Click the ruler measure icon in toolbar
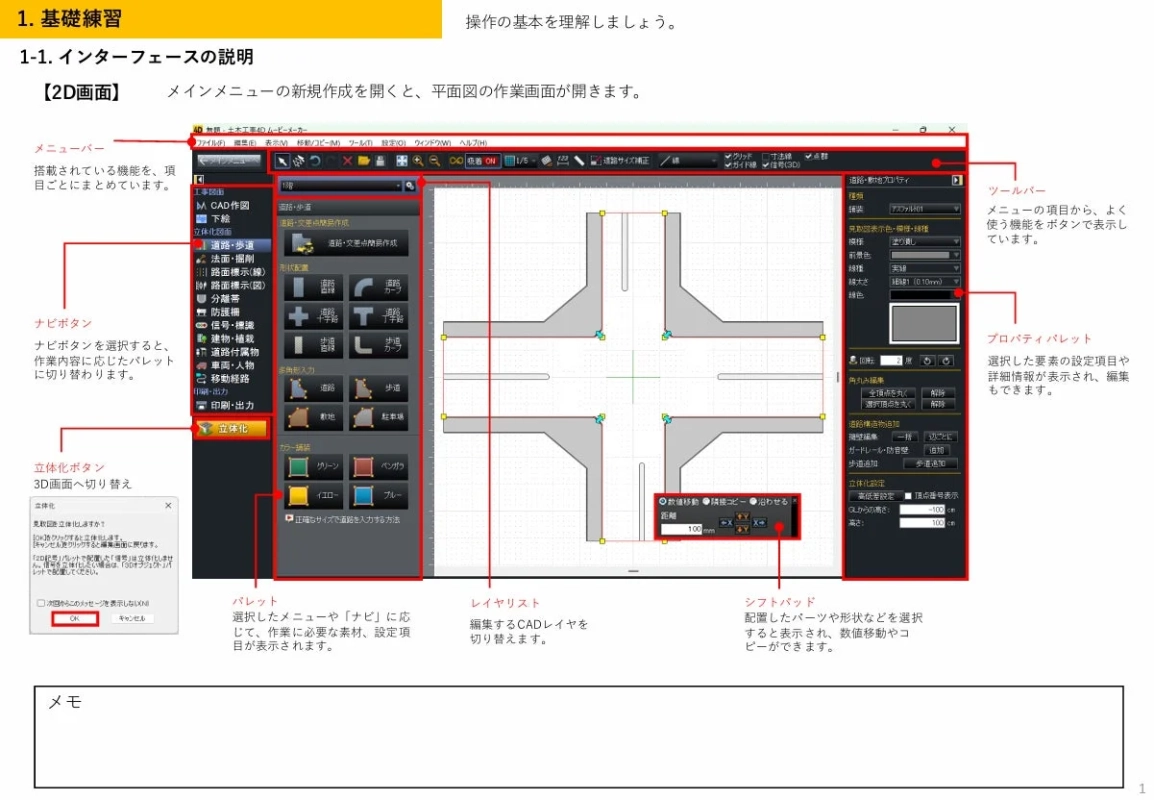The width and height of the screenshot is (1154, 800). (x=563, y=160)
